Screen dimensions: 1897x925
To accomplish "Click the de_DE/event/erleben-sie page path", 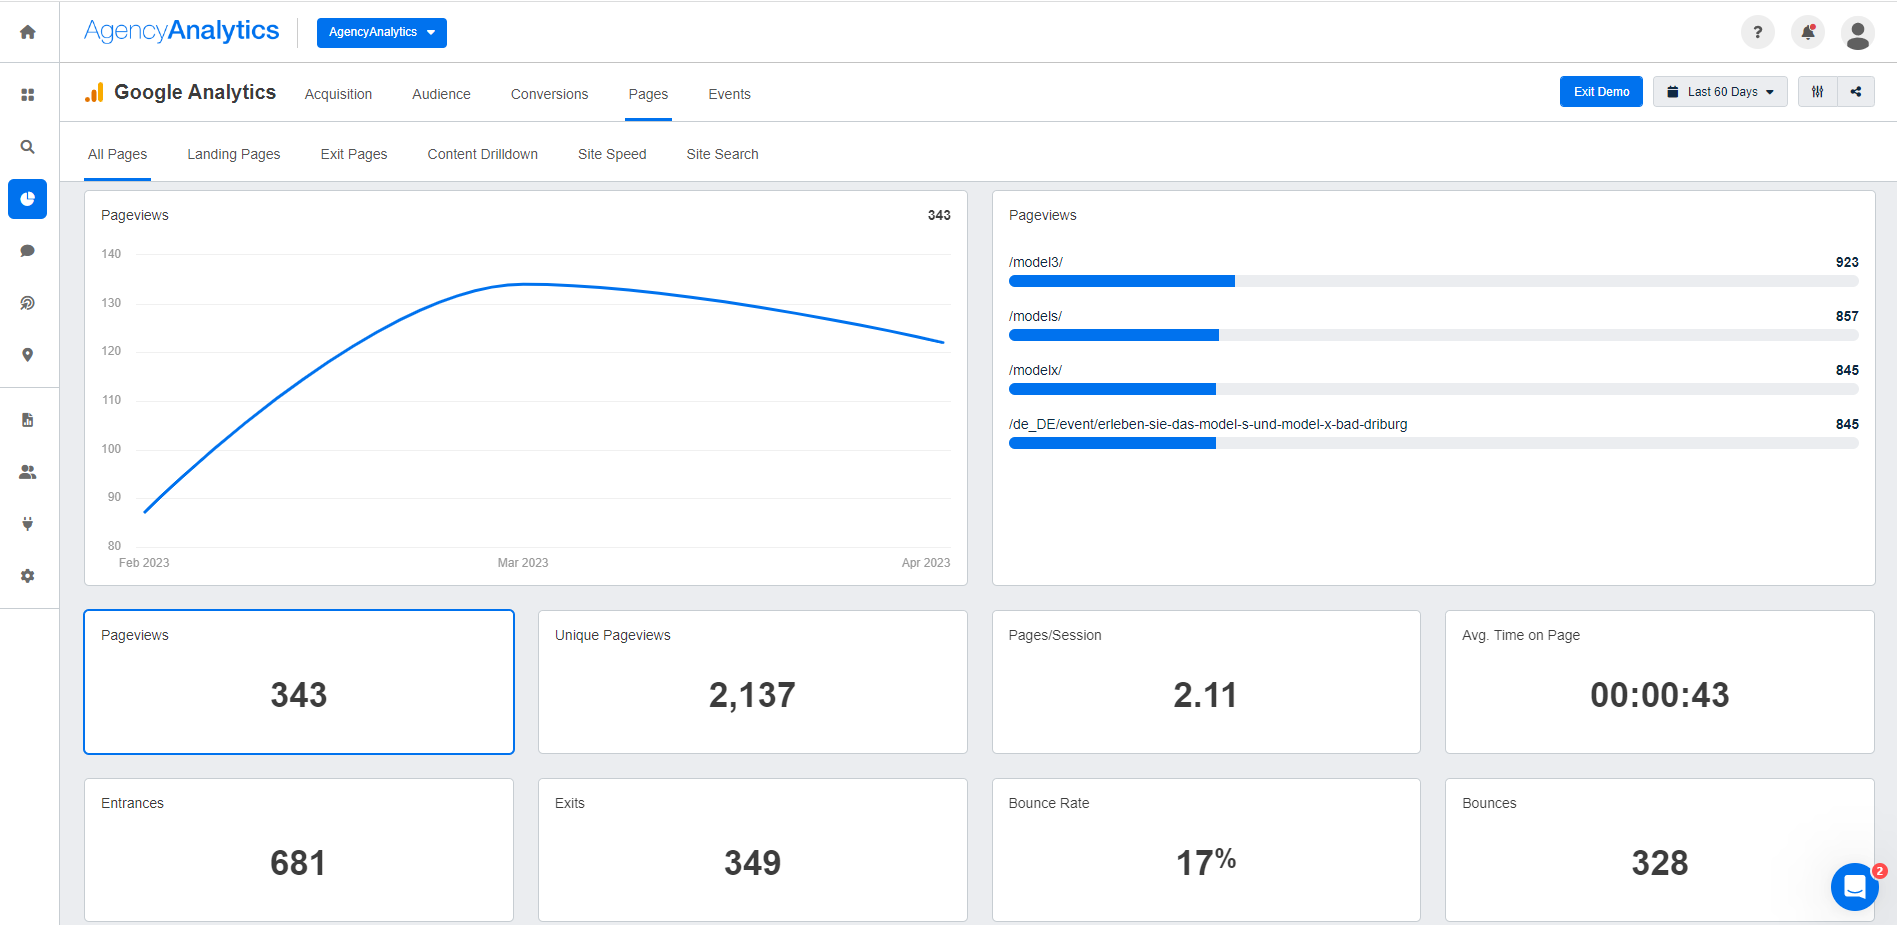I will click(x=1208, y=424).
